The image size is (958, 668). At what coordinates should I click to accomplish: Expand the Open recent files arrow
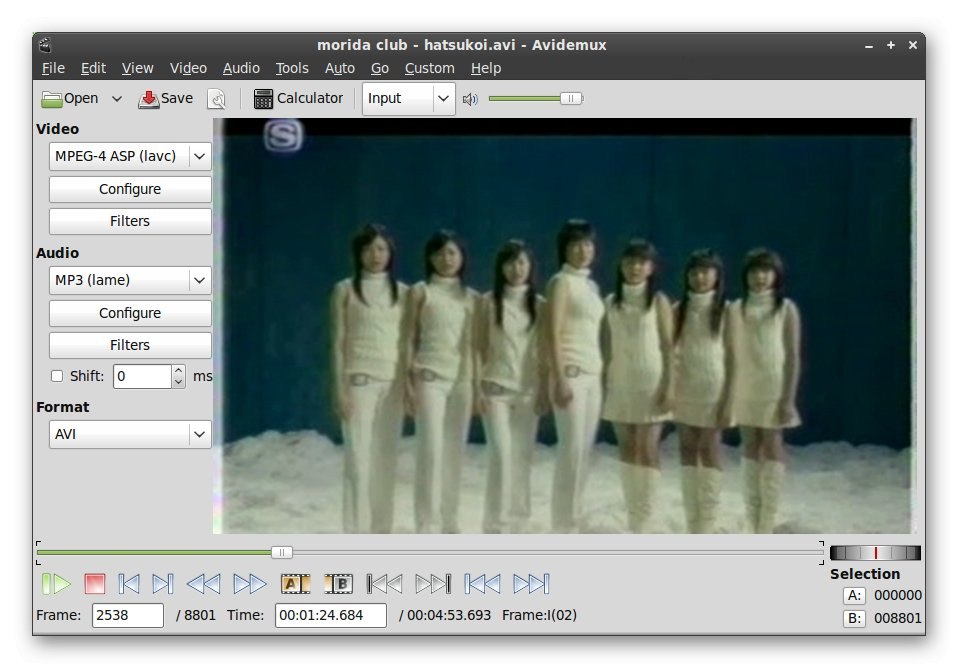point(117,98)
